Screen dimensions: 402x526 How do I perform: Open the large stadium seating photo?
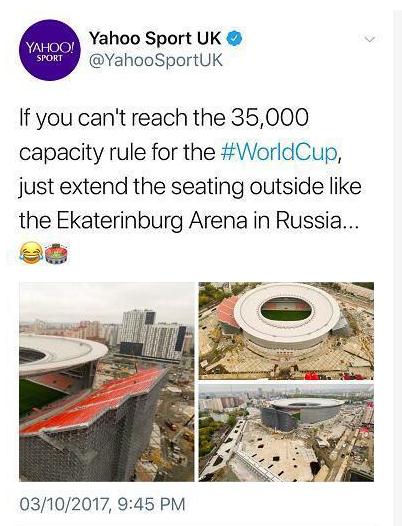click(107, 382)
